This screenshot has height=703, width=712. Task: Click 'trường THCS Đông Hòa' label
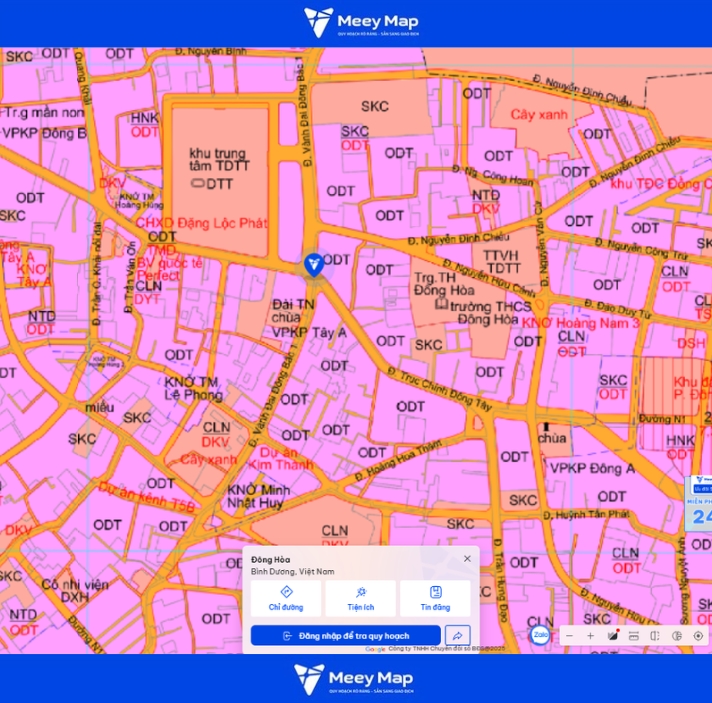pyautogui.click(x=490, y=313)
